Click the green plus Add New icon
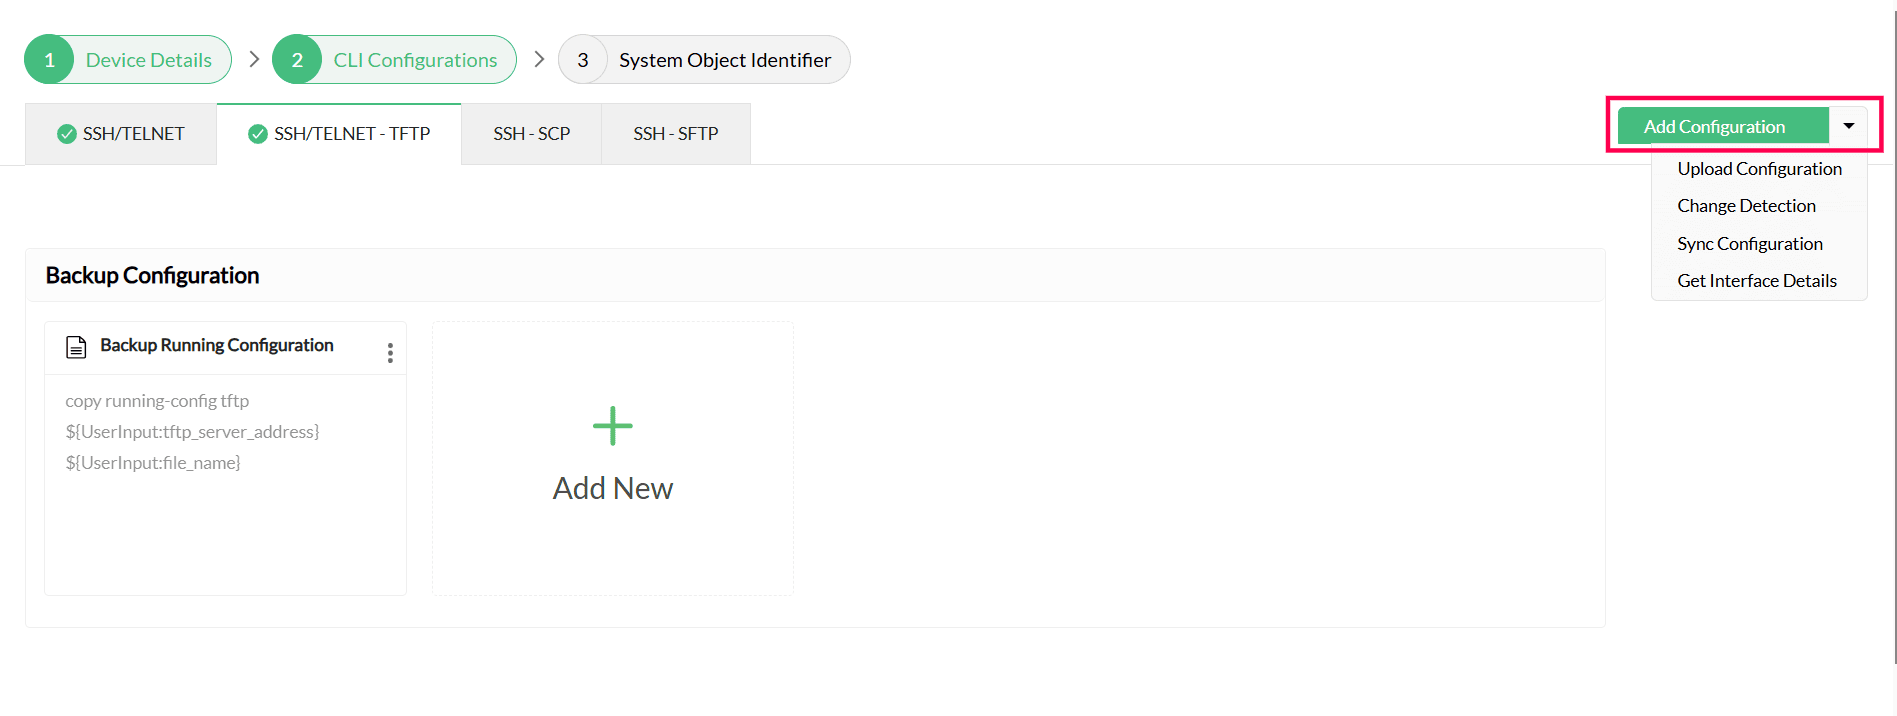This screenshot has width=1897, height=716. coord(613,426)
